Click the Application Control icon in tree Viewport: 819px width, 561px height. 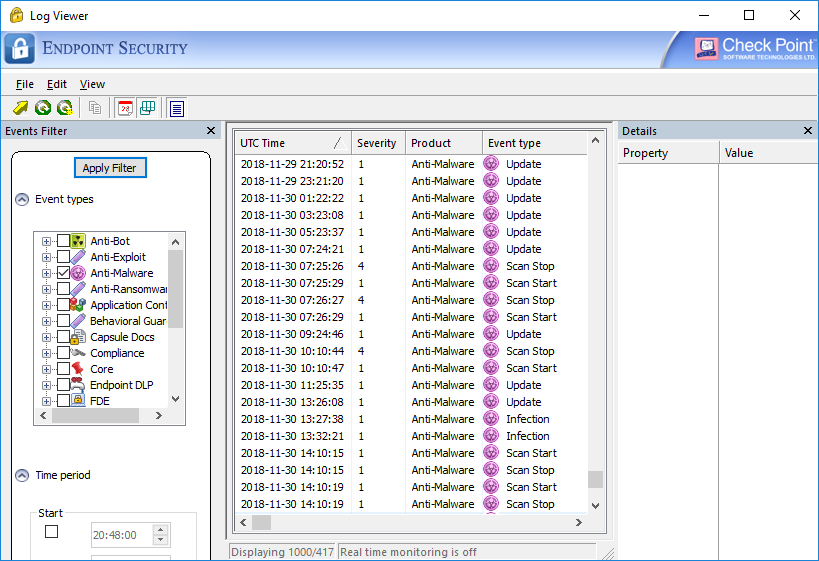click(x=78, y=305)
